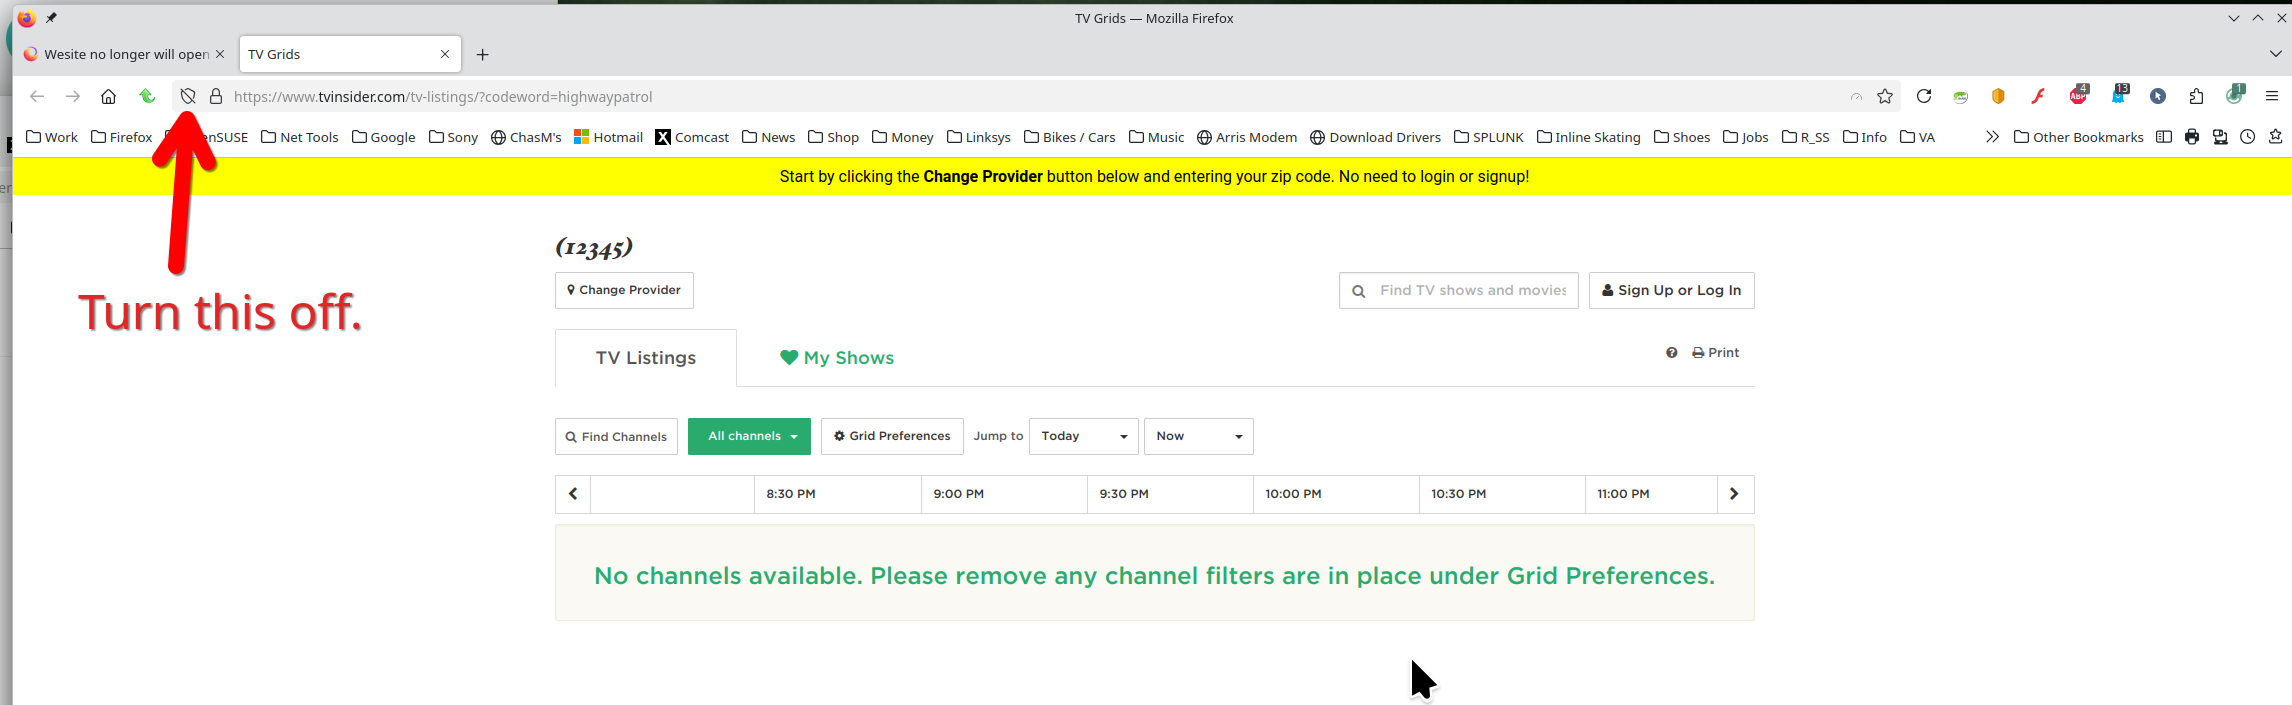Expand the All channels dropdown
The height and width of the screenshot is (705, 2292).
(749, 437)
